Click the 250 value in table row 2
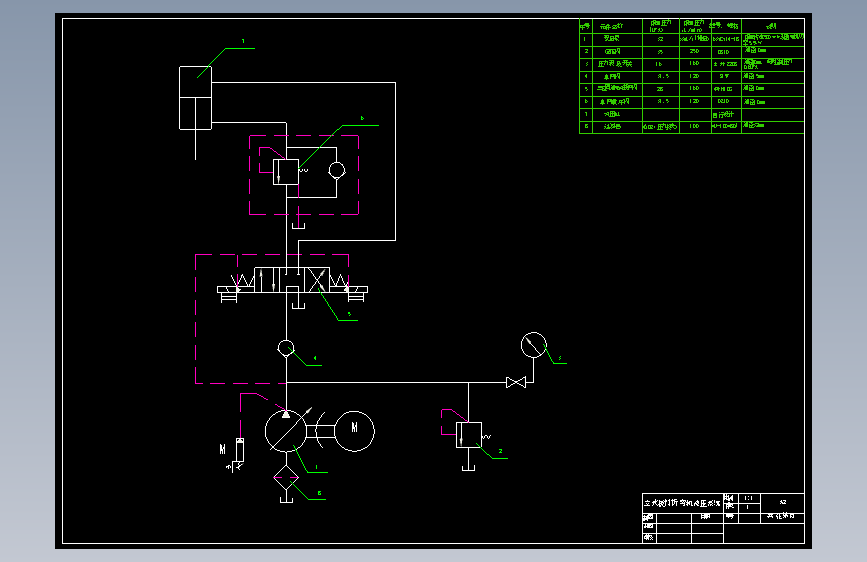The height and width of the screenshot is (562, 867). point(694,51)
